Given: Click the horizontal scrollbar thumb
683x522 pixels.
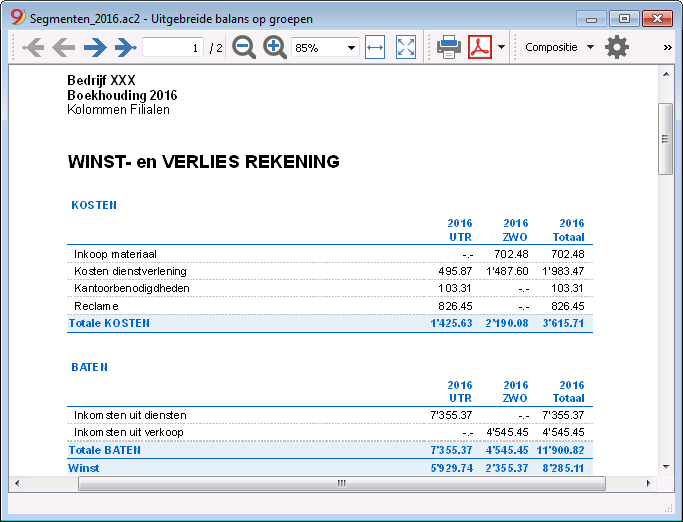Looking at the screenshot, I should [x=342, y=483].
